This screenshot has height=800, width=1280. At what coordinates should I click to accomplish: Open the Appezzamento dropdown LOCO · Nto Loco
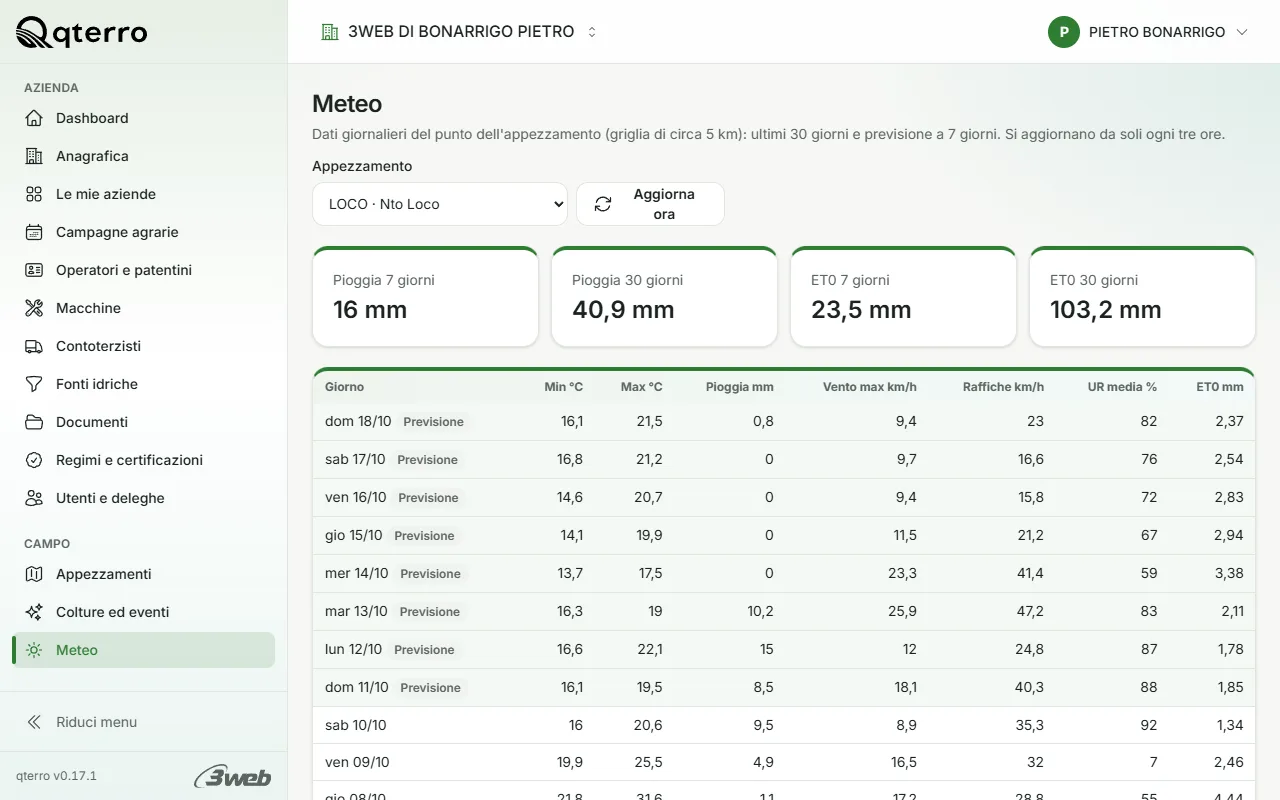coord(440,204)
